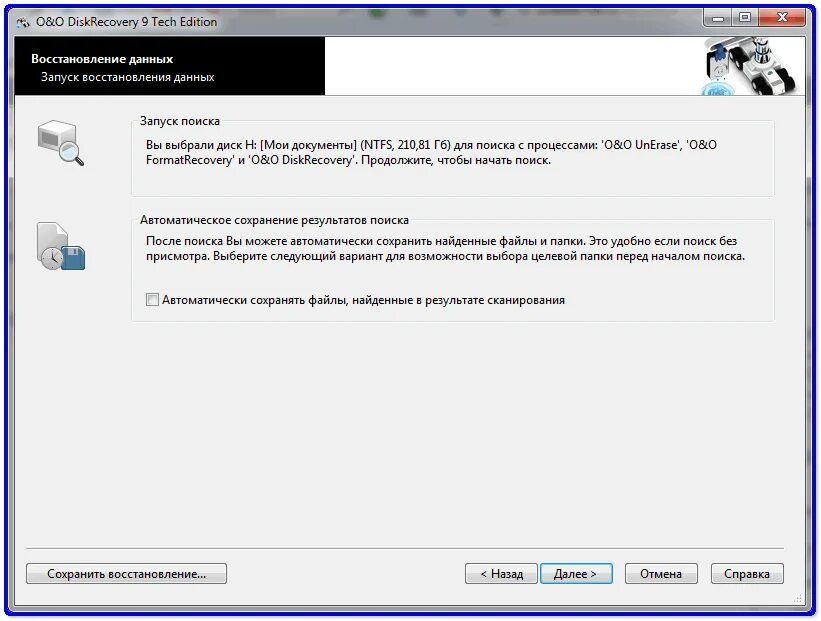This screenshot has height=621, width=821.
Task: Click 'Сохранить восстановление...' button
Action: [x=126, y=574]
